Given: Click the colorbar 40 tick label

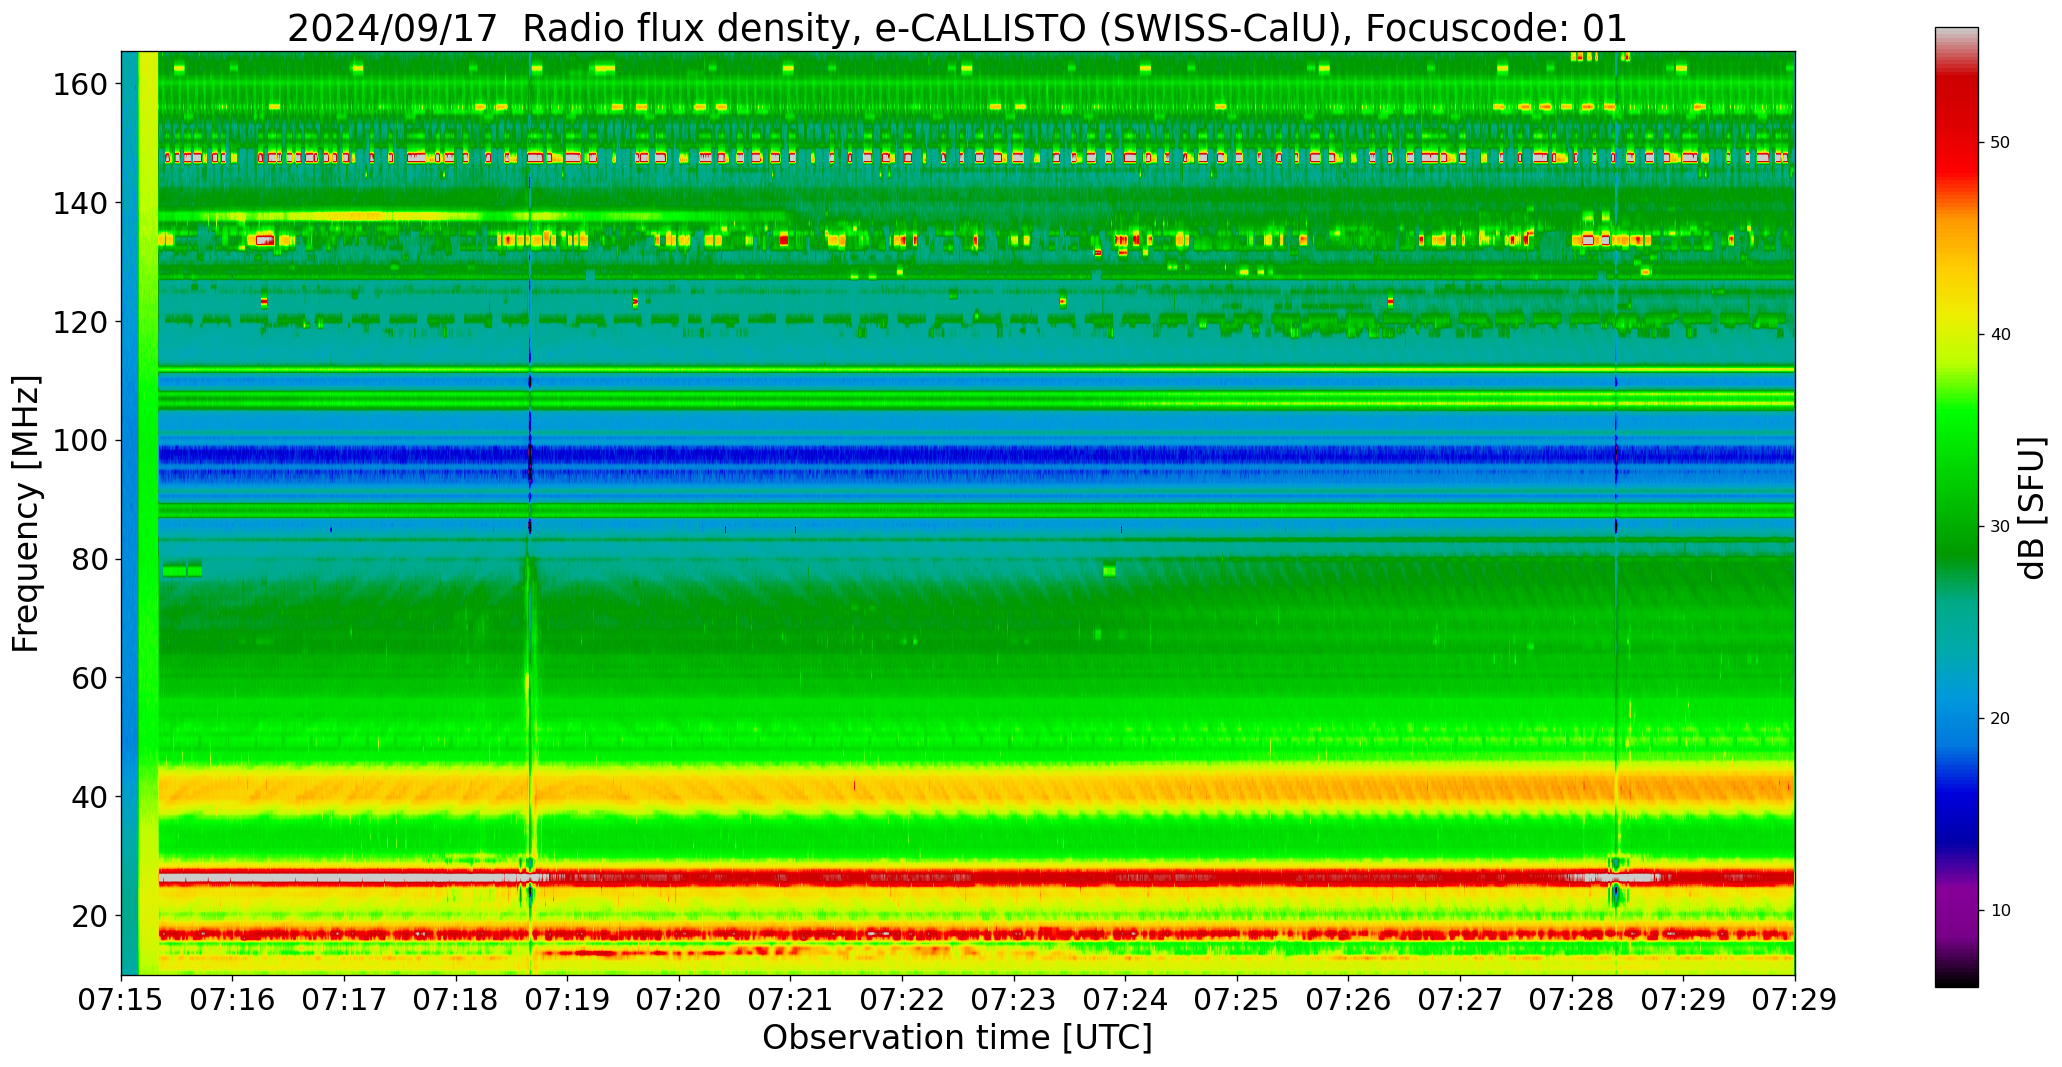Looking at the screenshot, I should click(2000, 335).
